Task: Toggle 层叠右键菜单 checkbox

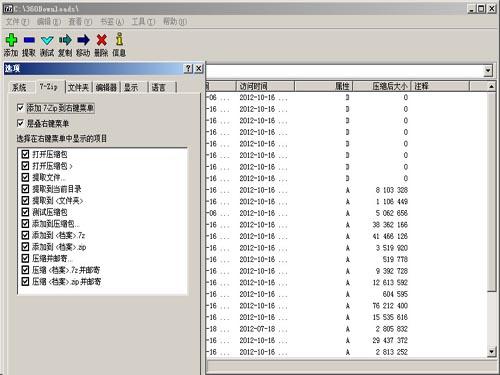Action: [20, 123]
